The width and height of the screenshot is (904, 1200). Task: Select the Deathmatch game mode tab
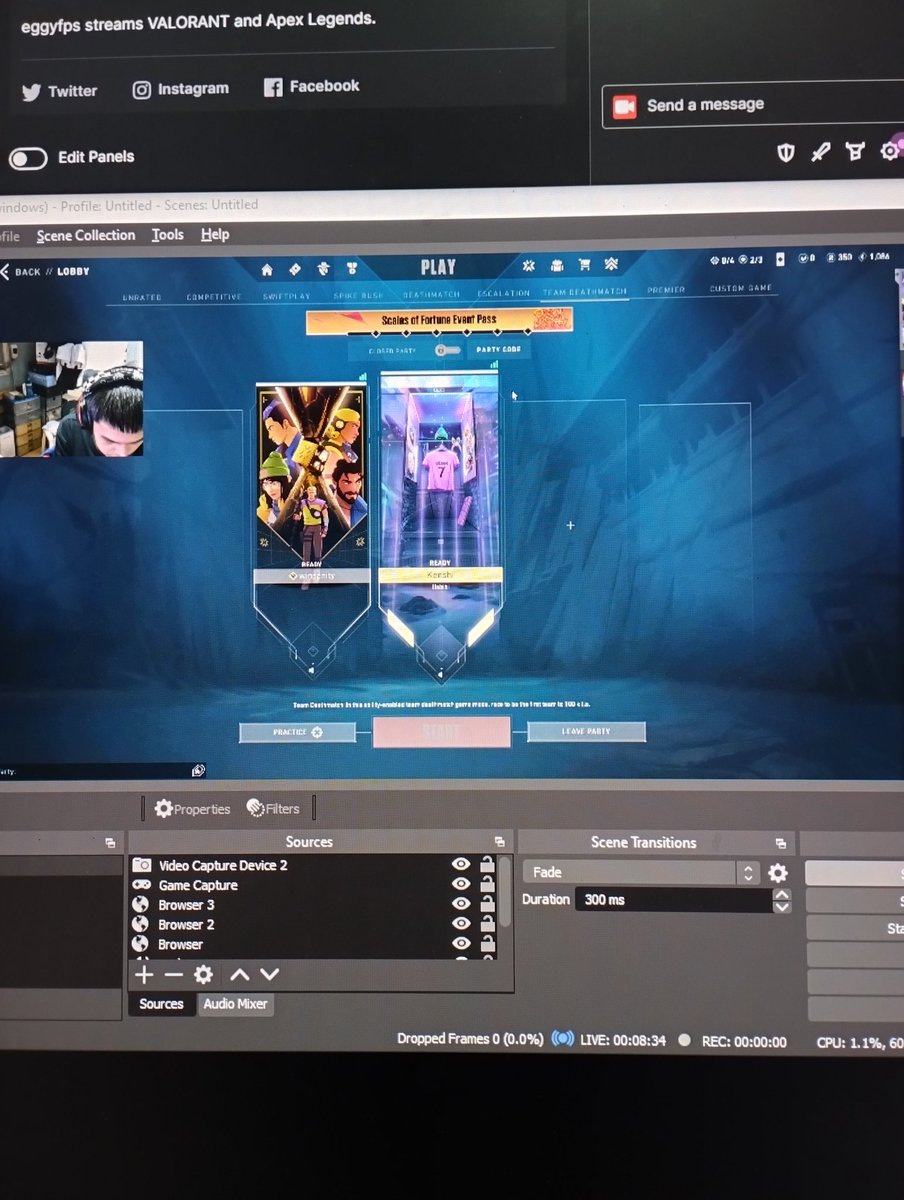429,295
